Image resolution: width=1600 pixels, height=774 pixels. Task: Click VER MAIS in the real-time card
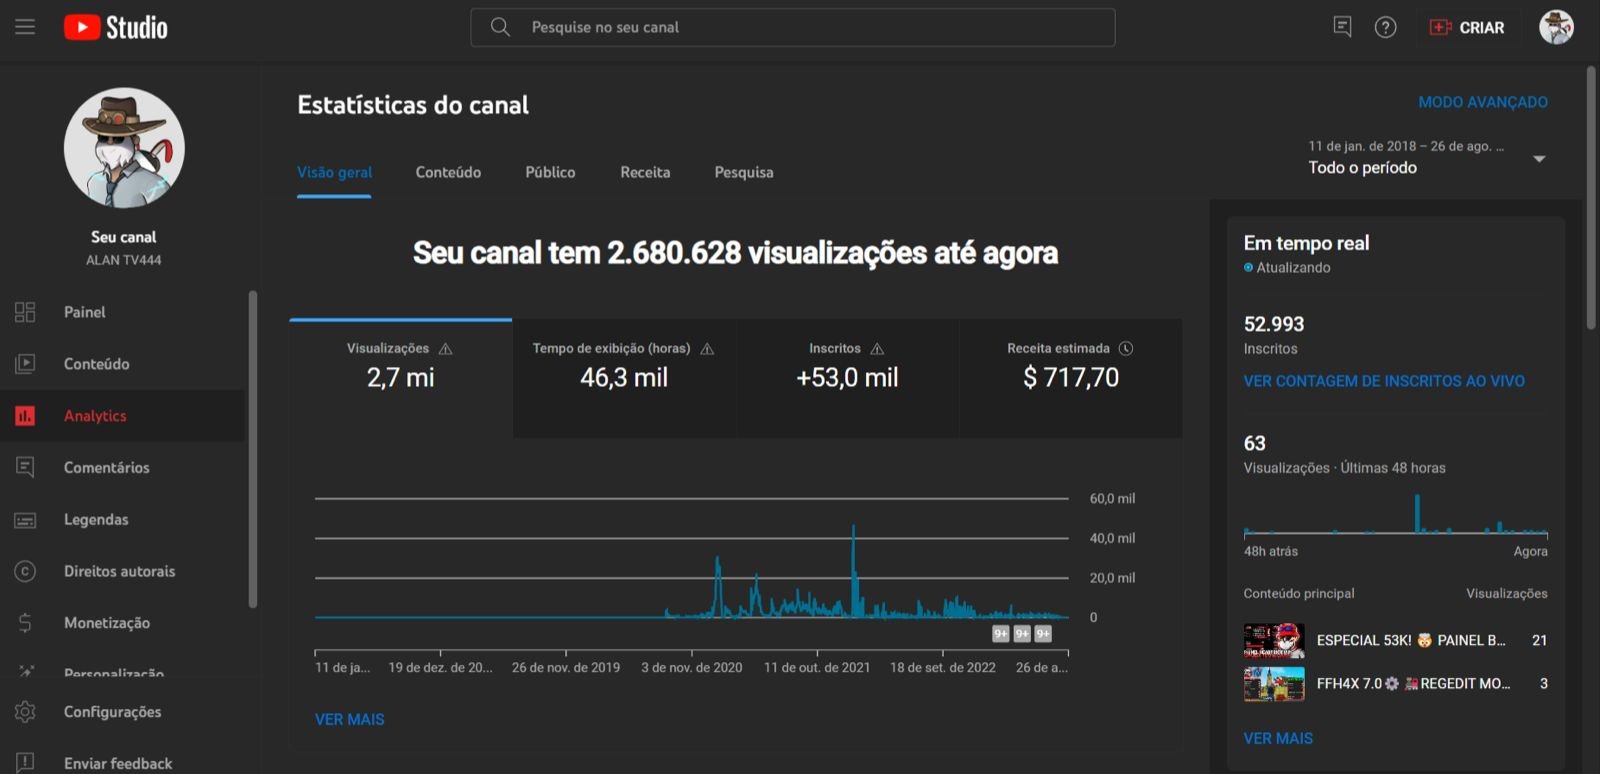[1278, 738]
